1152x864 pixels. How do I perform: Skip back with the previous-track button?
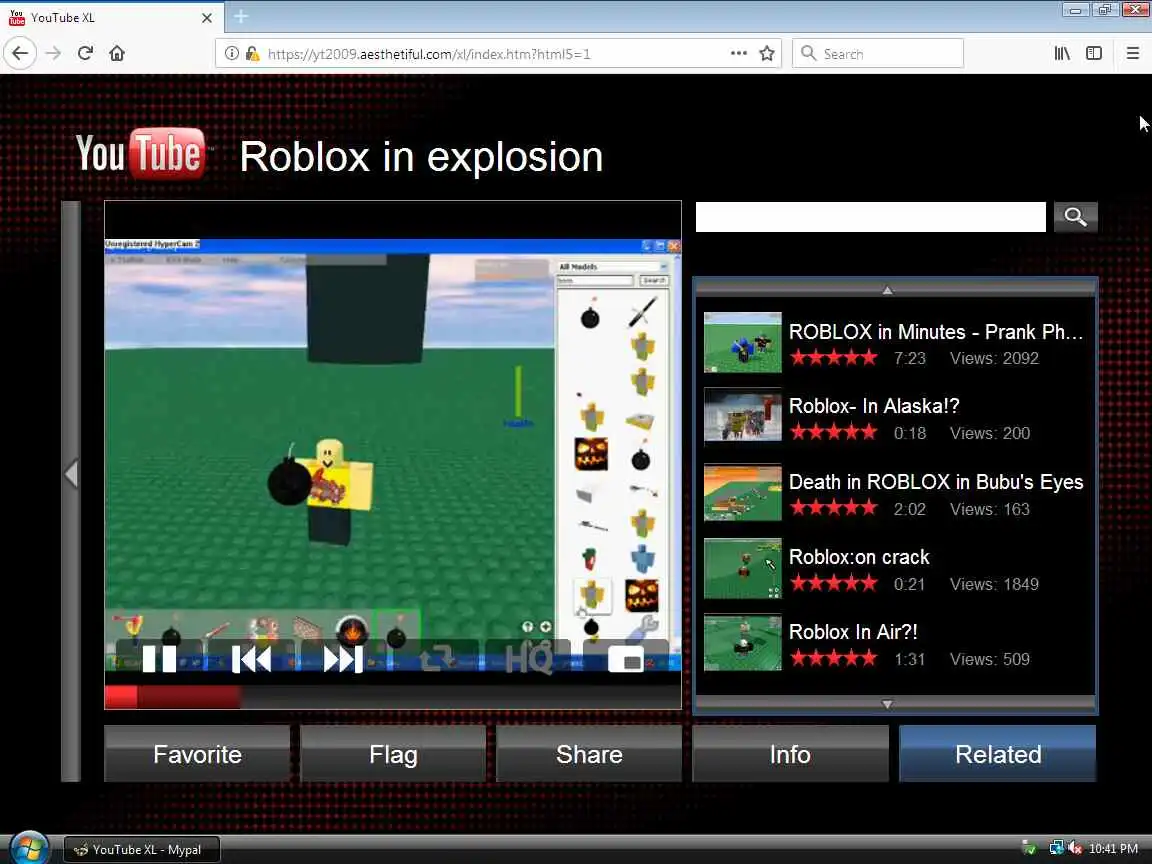(251, 658)
